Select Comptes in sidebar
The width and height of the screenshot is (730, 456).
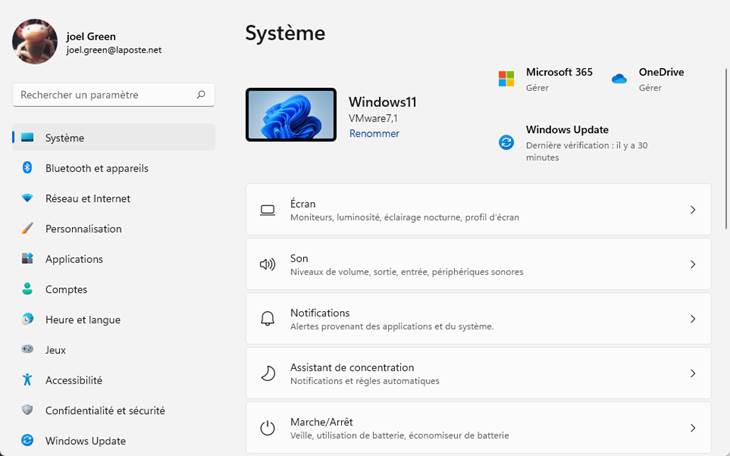pos(114,289)
